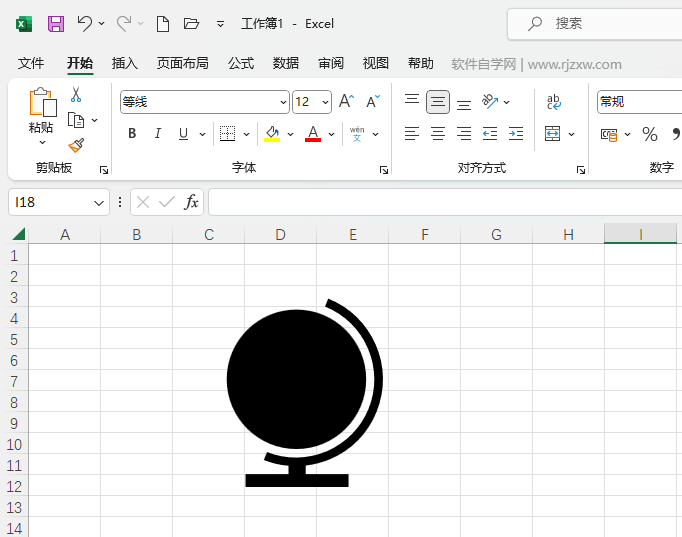Apply cell borders icon
This screenshot has width=682, height=537.
coord(227,134)
